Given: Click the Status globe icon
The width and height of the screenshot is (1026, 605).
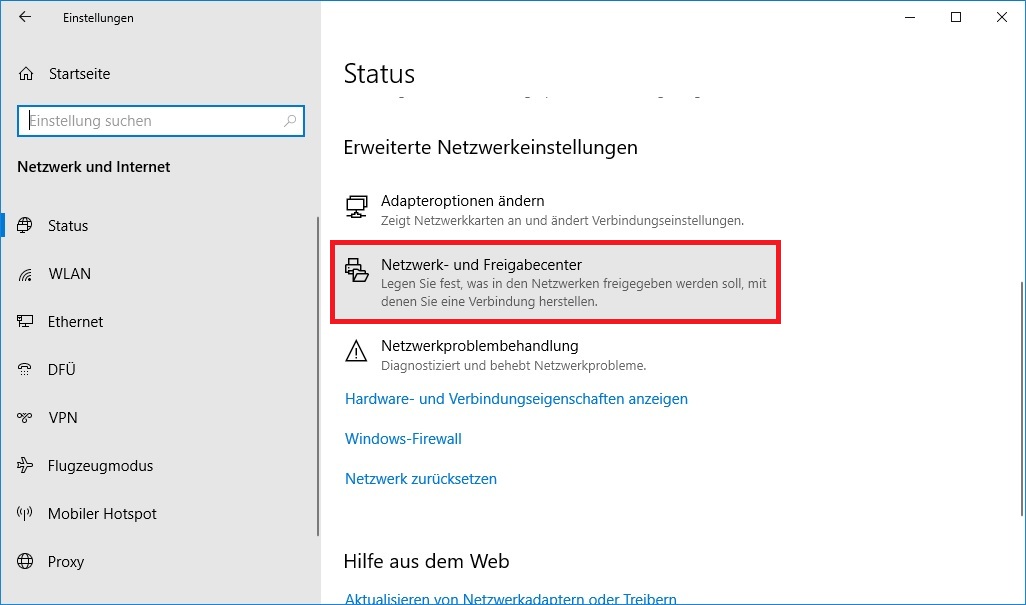Looking at the screenshot, I should 25,226.
